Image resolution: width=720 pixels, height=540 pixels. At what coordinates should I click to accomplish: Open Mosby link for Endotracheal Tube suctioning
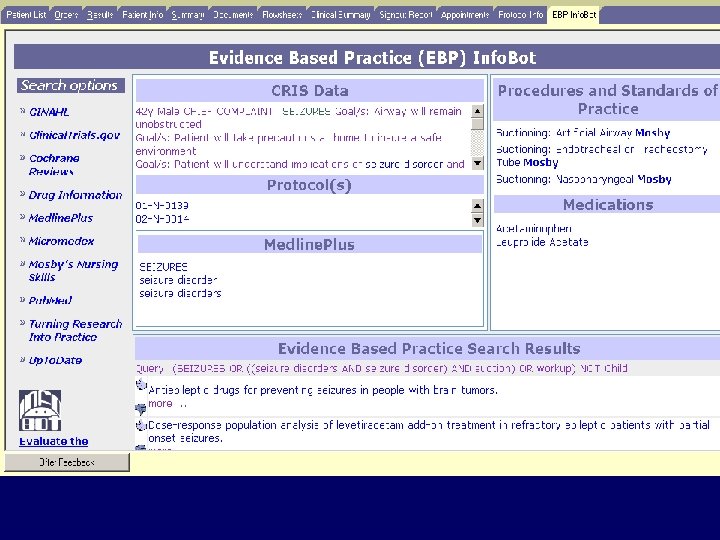click(x=541, y=163)
